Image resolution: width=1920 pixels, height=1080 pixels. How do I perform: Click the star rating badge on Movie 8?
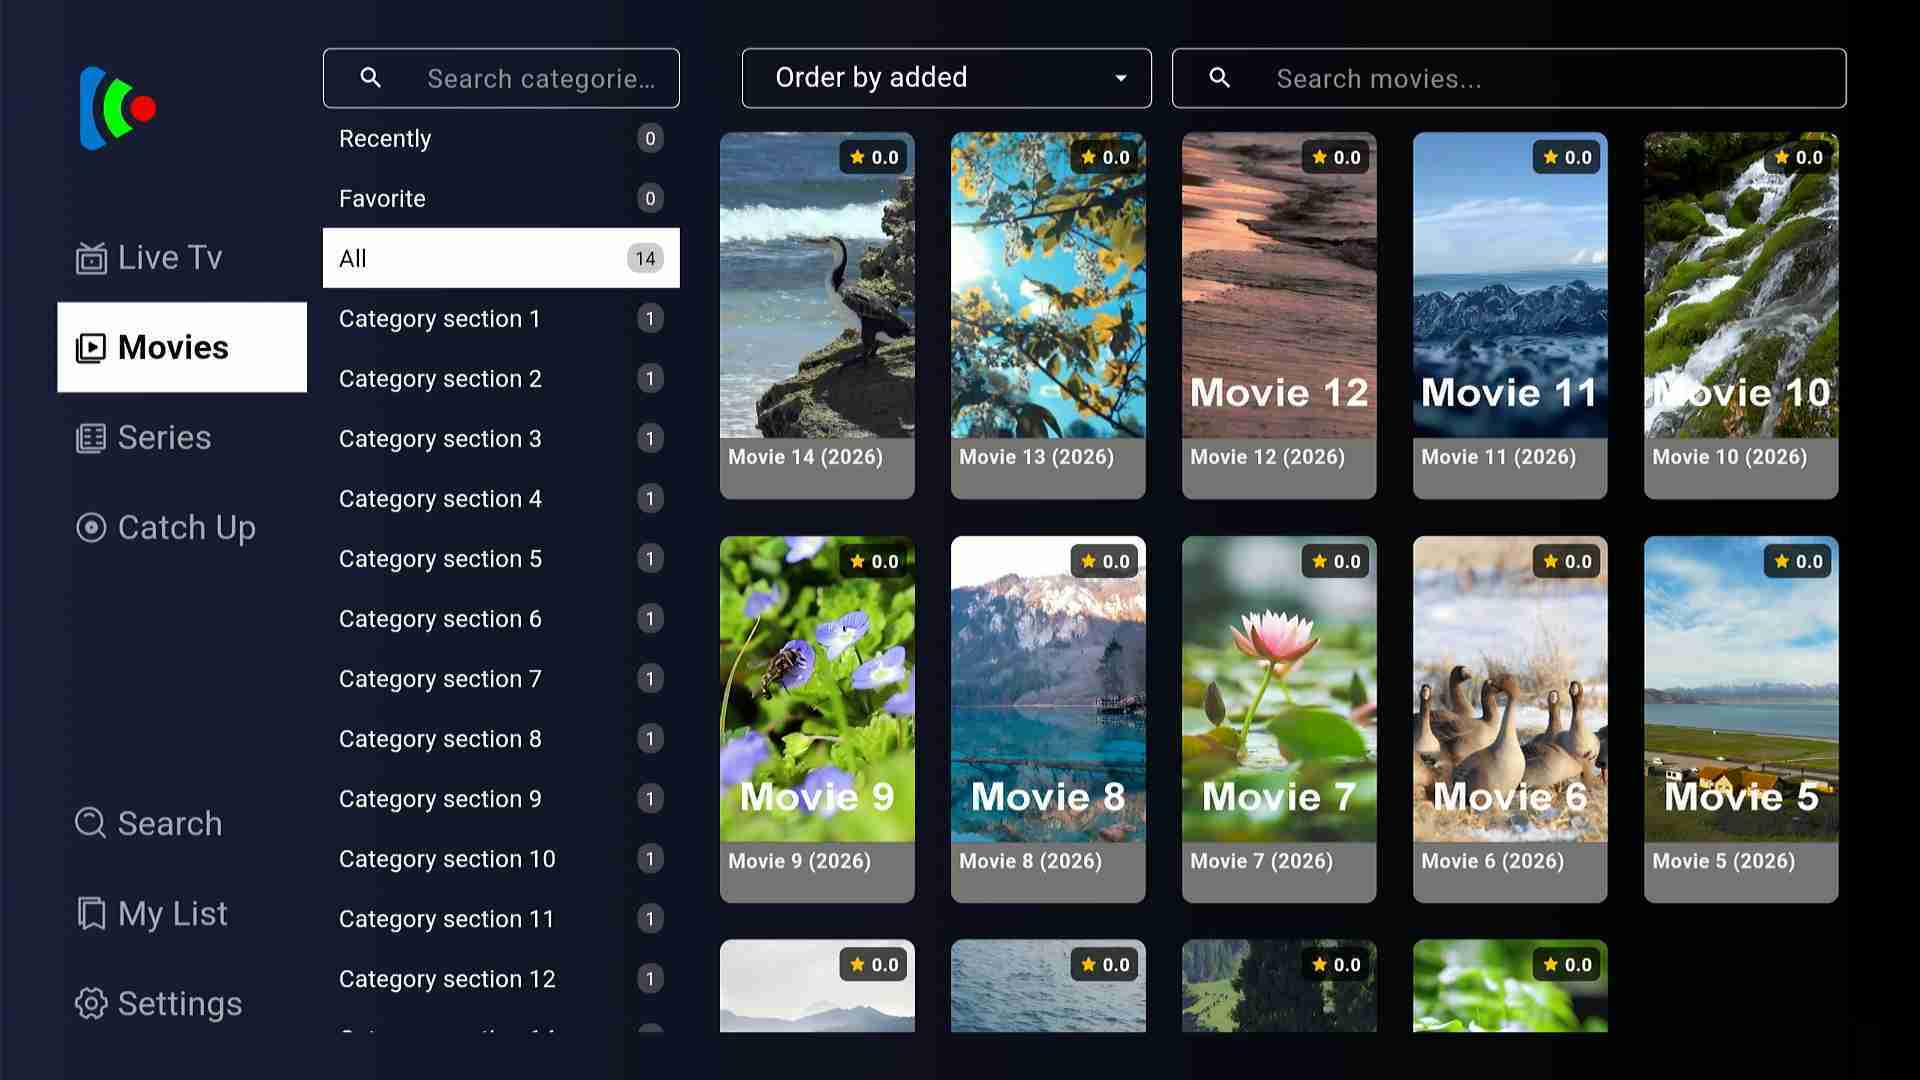pyautogui.click(x=1106, y=561)
